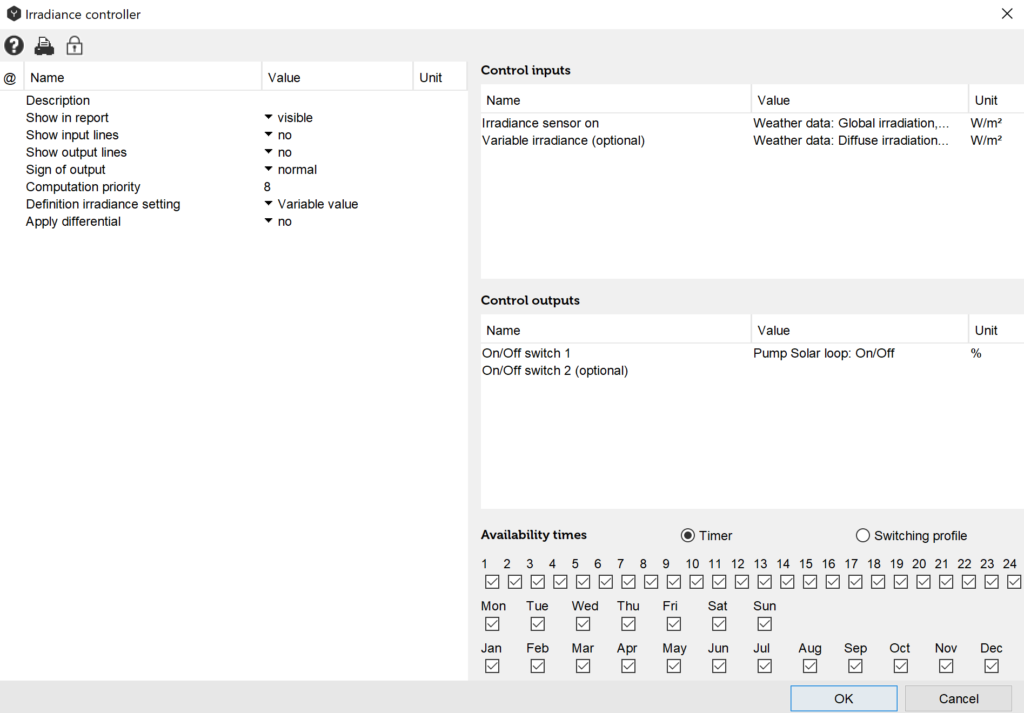Open the Show in report dropdown

click(x=268, y=118)
